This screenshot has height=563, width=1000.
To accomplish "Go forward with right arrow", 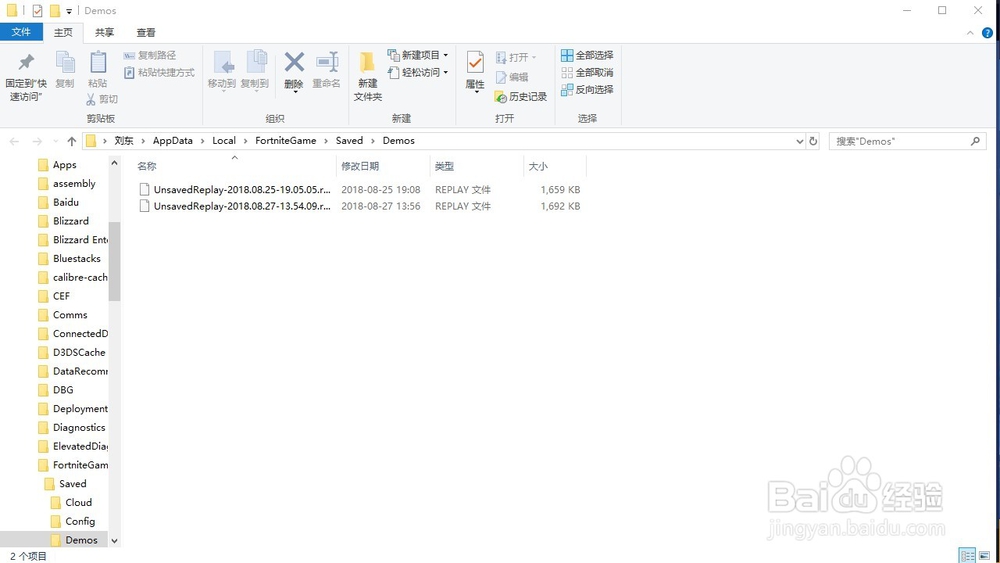I will point(37,141).
